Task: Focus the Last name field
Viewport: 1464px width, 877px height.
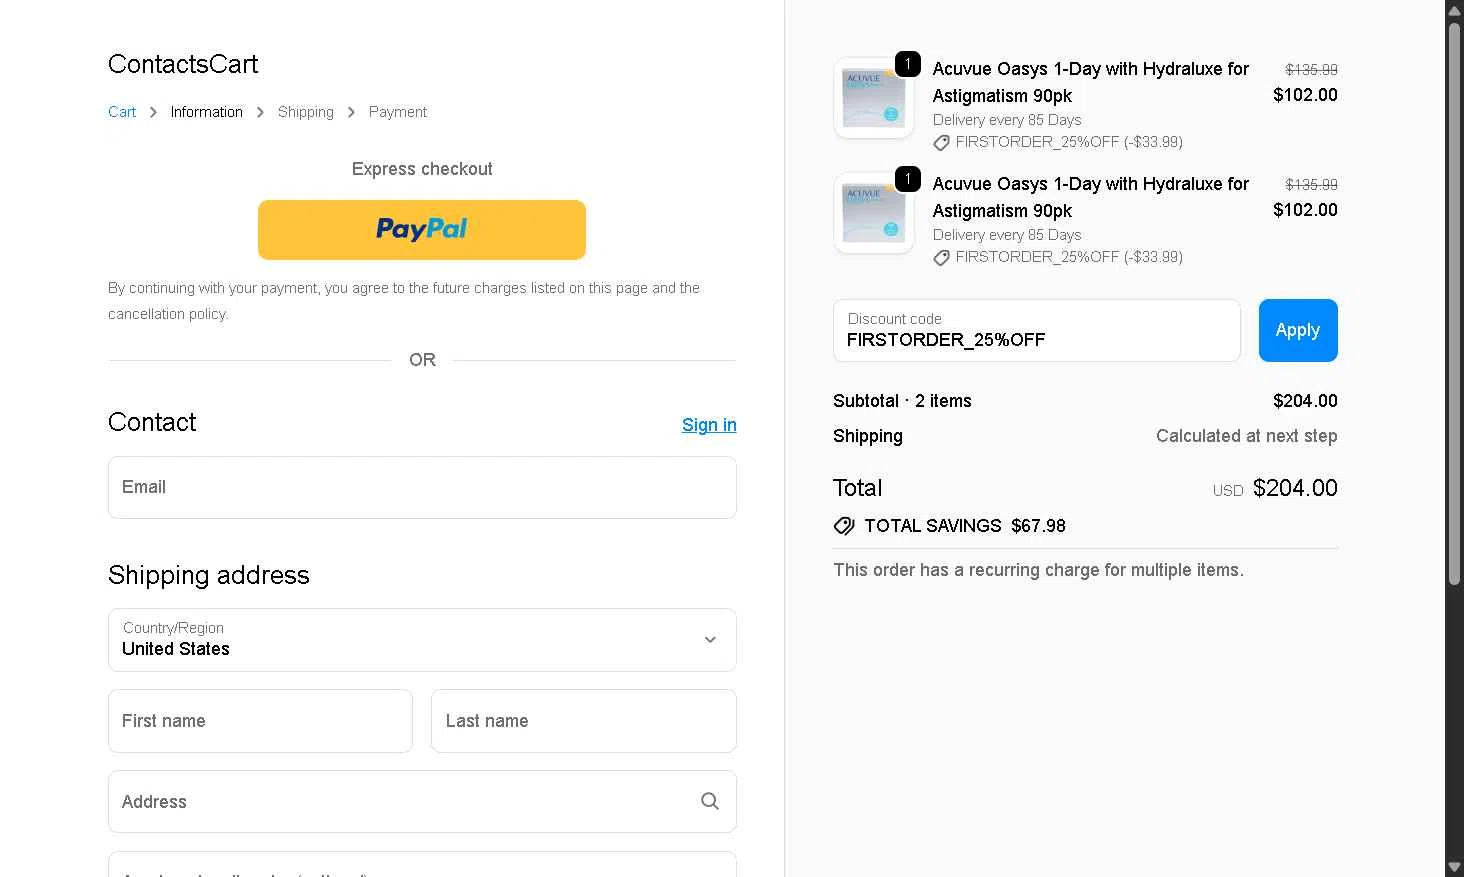Action: 584,721
